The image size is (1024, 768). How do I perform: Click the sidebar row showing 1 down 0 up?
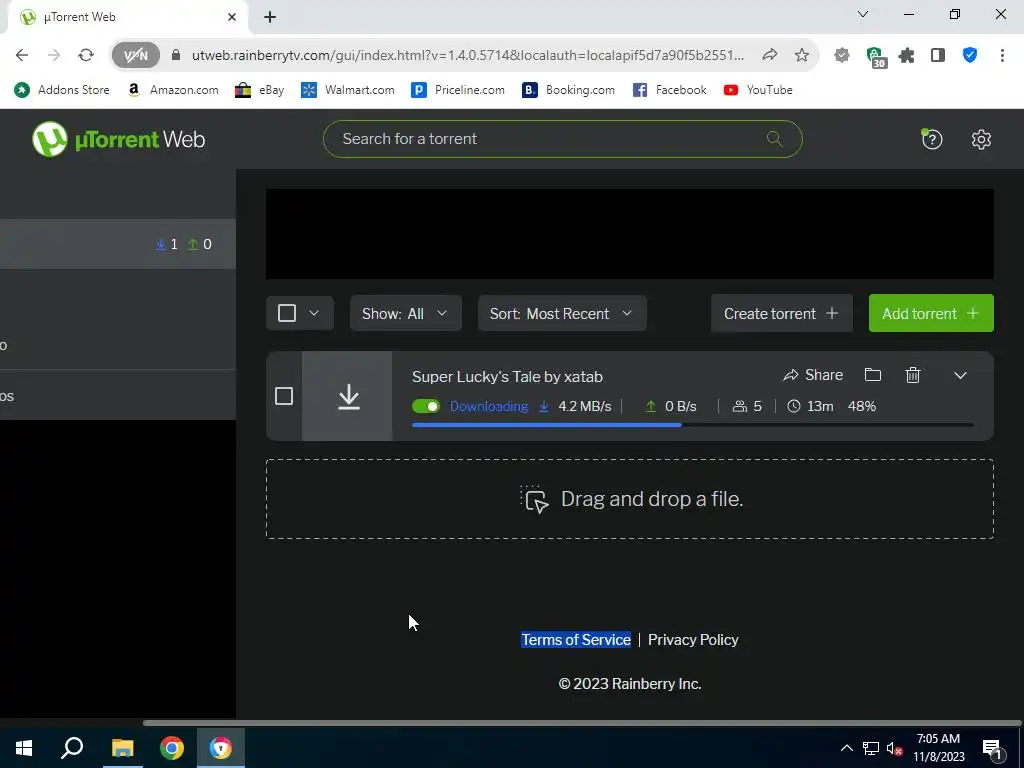(x=118, y=244)
